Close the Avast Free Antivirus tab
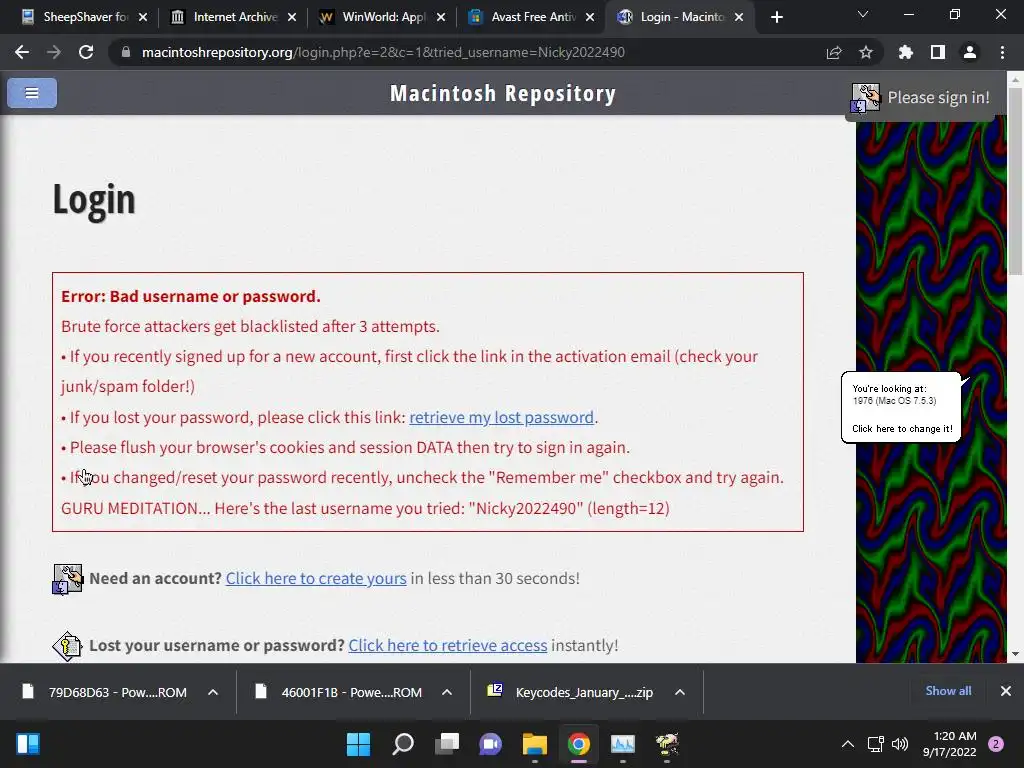Viewport: 1024px width, 768px height. click(590, 17)
